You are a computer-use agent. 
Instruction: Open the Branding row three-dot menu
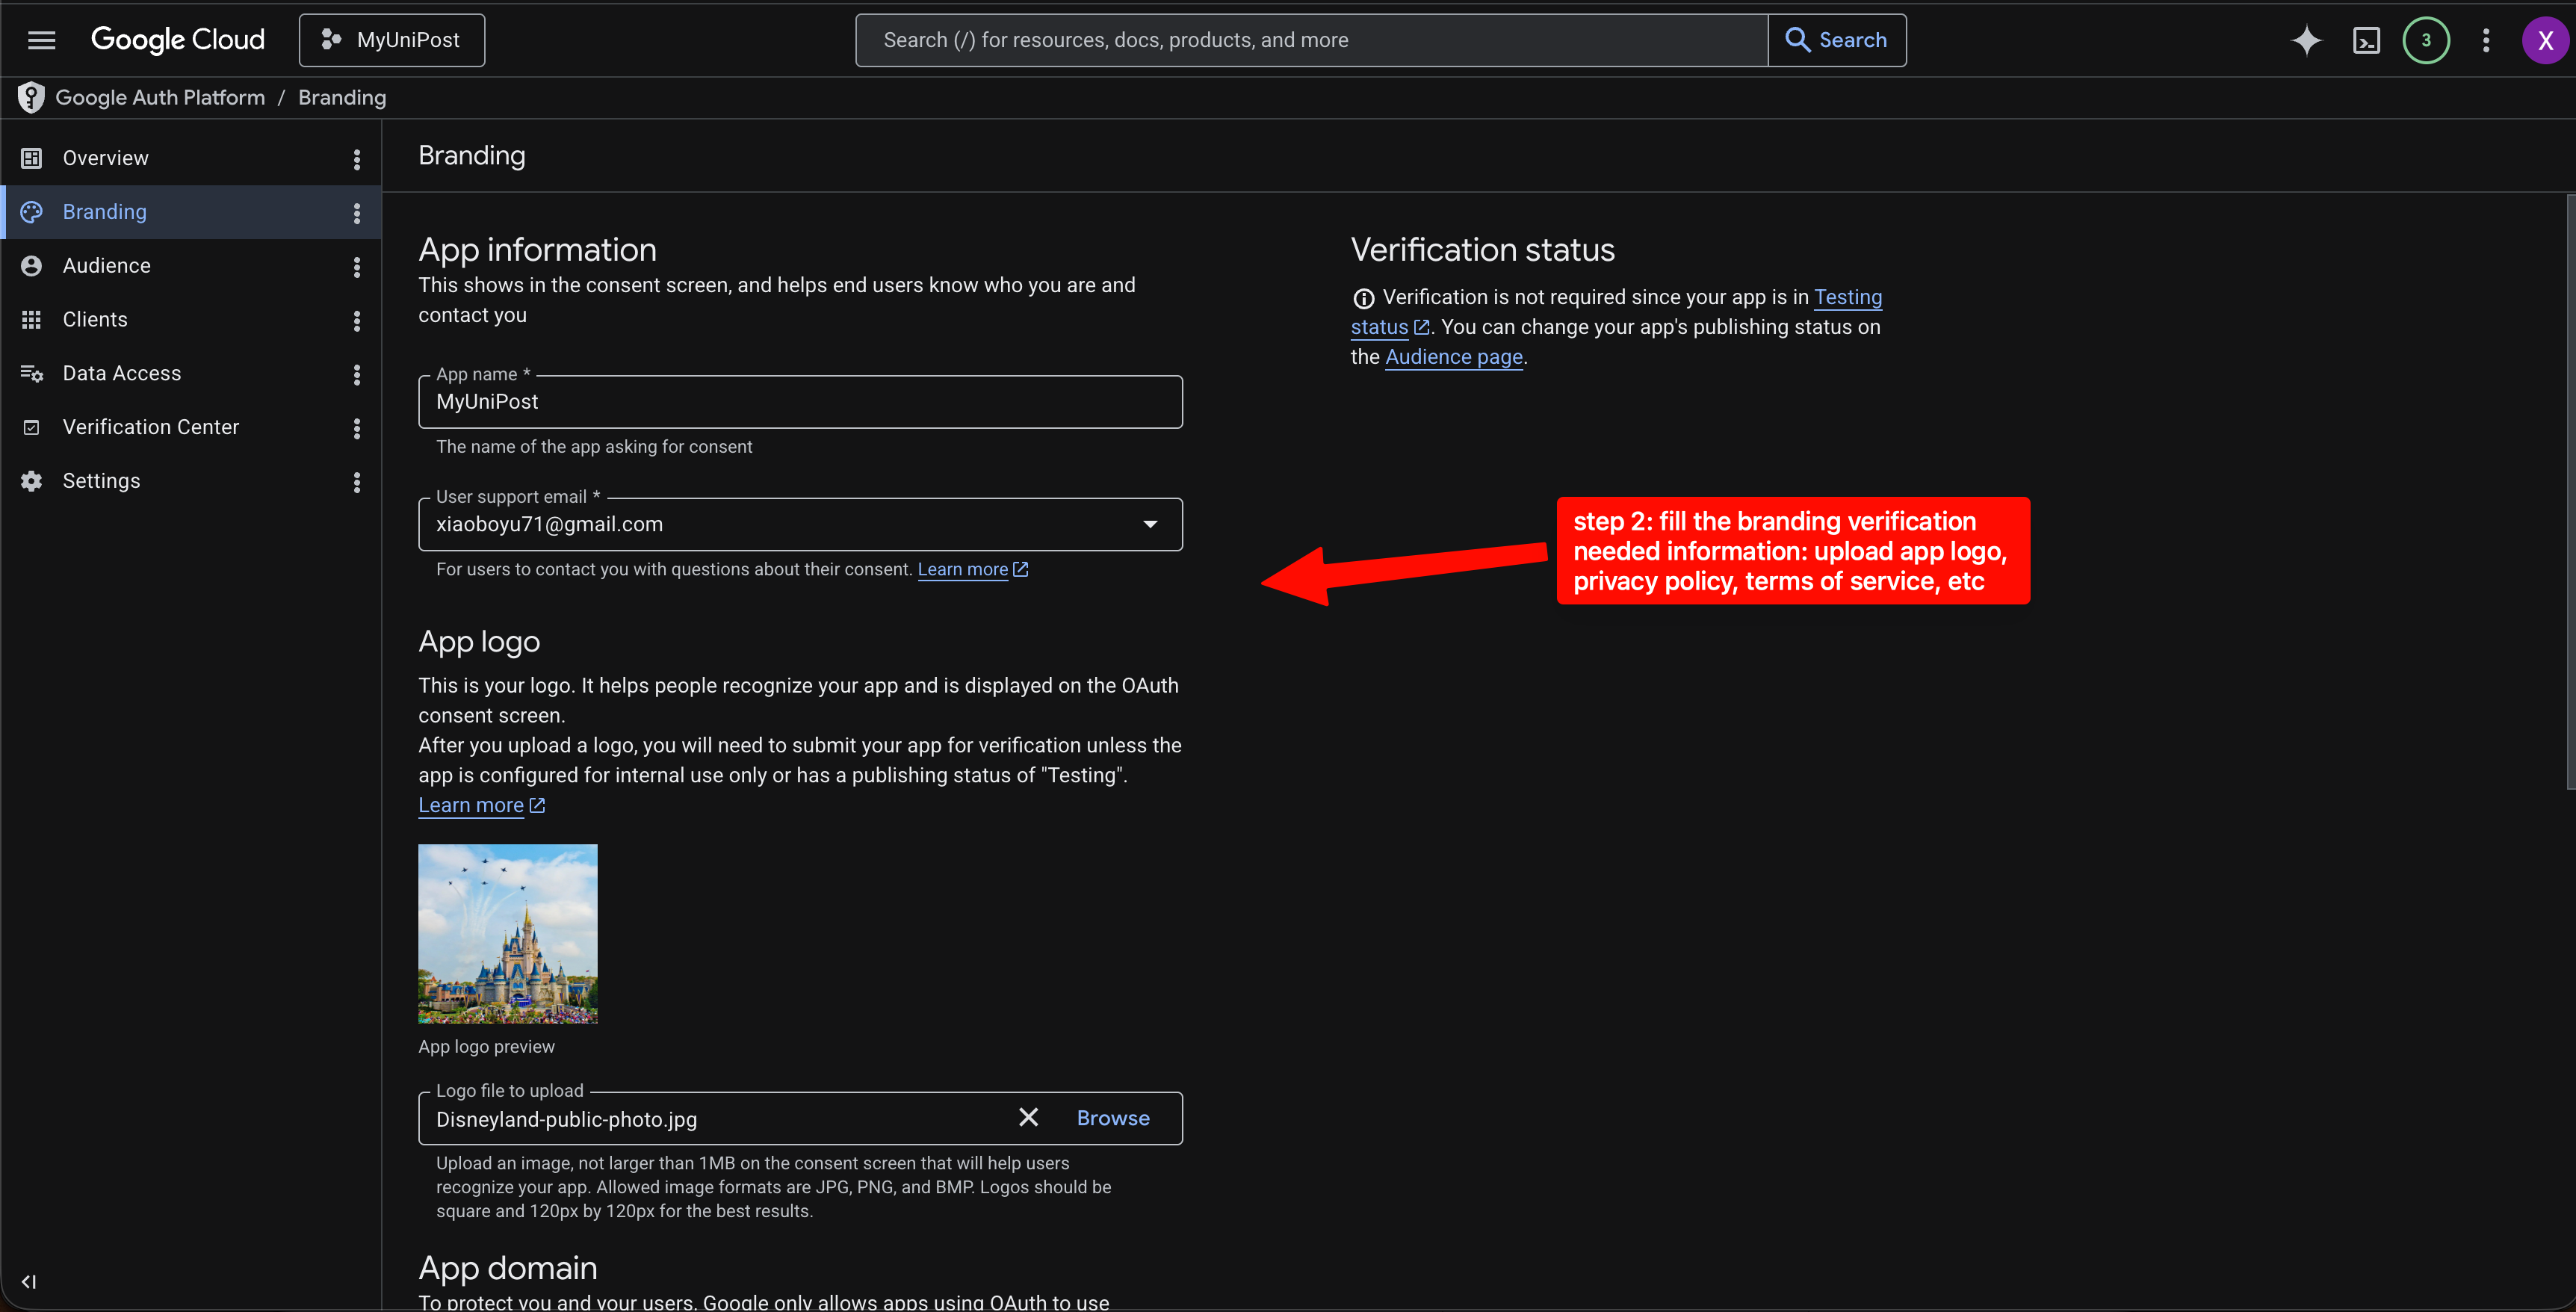point(357,213)
